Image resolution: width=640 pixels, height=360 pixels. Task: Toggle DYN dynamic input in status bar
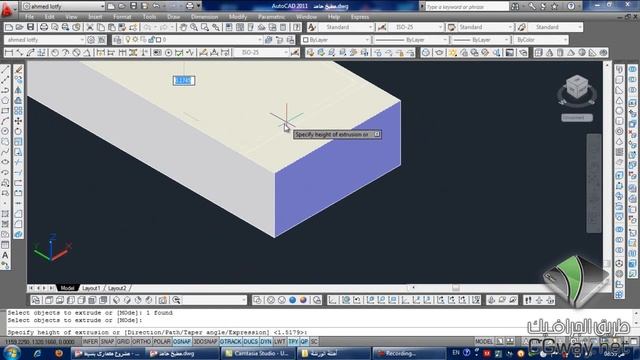point(266,342)
